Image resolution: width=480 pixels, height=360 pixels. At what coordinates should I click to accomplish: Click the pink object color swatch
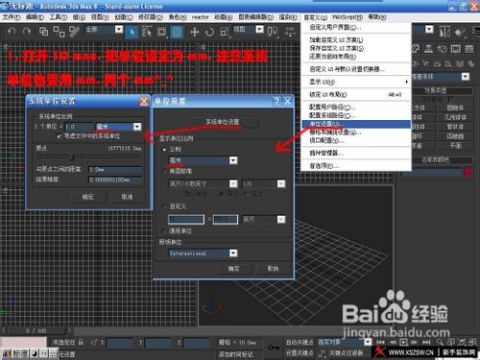468,172
